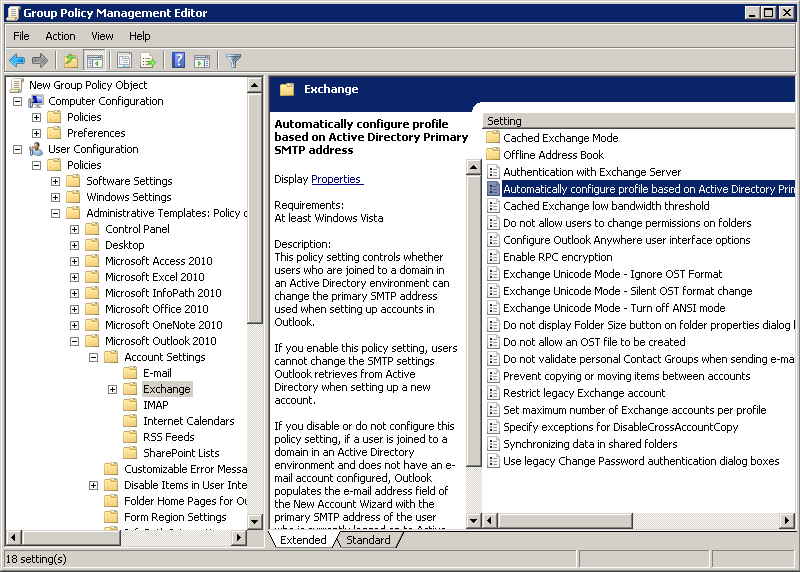
Task: Switch to the Standard tab
Action: pyautogui.click(x=368, y=540)
